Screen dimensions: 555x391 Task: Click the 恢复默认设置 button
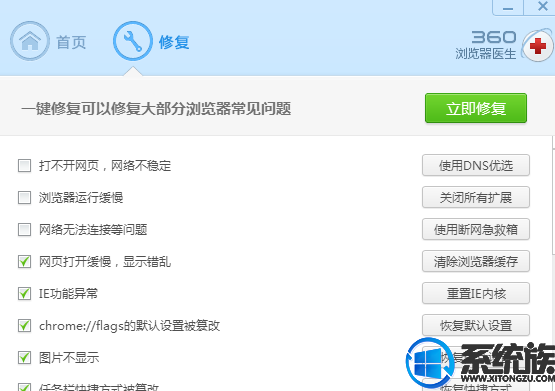476,325
